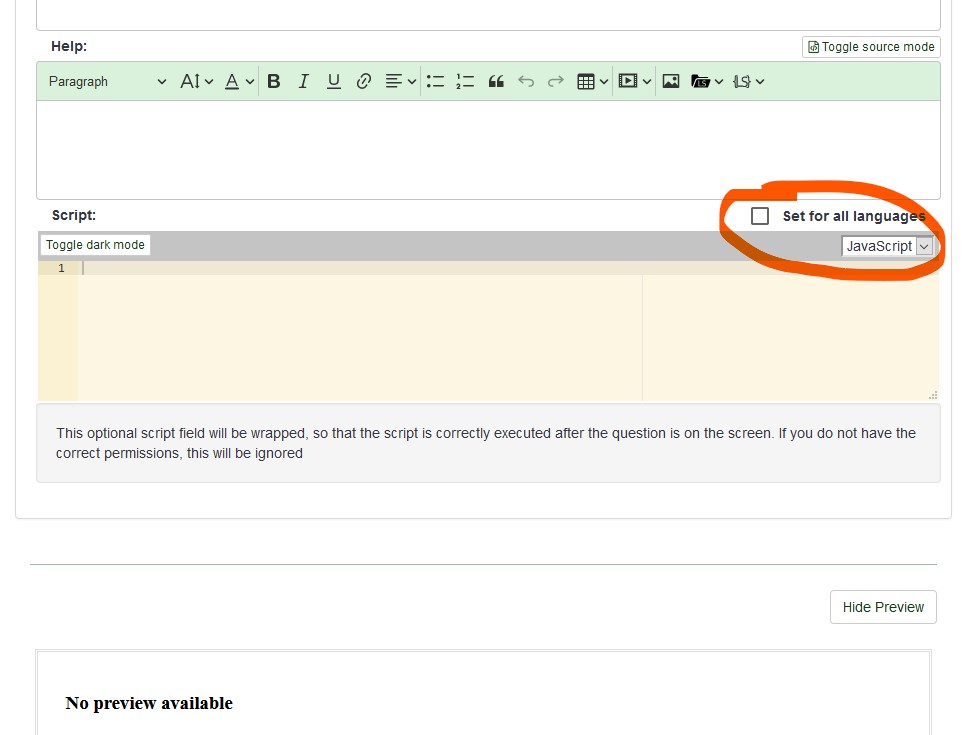The width and height of the screenshot is (965, 735).
Task: Open the Paragraph heading style dropdown
Action: 107,81
